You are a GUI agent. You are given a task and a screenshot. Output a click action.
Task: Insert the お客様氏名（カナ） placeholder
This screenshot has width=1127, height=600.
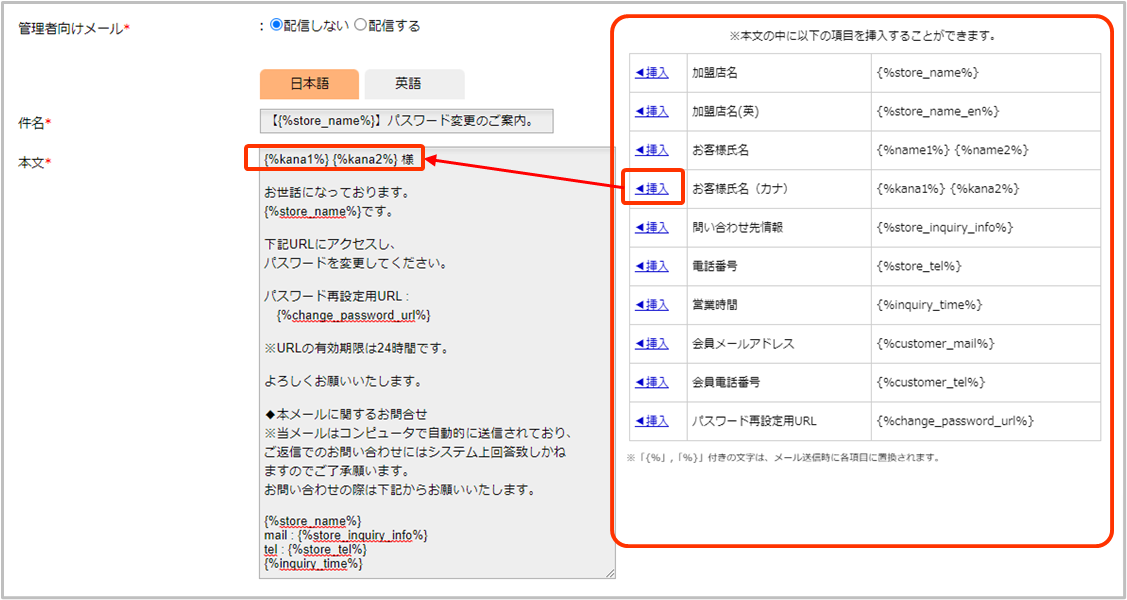click(x=652, y=188)
